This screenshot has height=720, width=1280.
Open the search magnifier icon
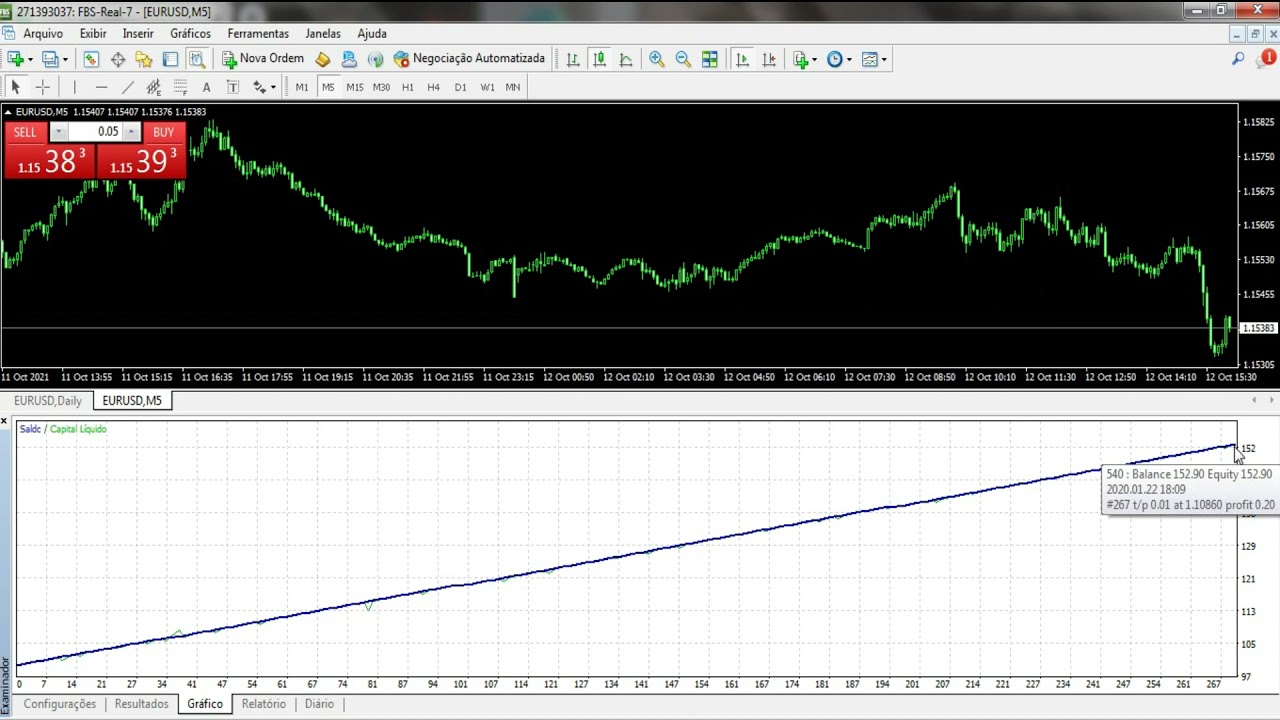pyautogui.click(x=1238, y=59)
